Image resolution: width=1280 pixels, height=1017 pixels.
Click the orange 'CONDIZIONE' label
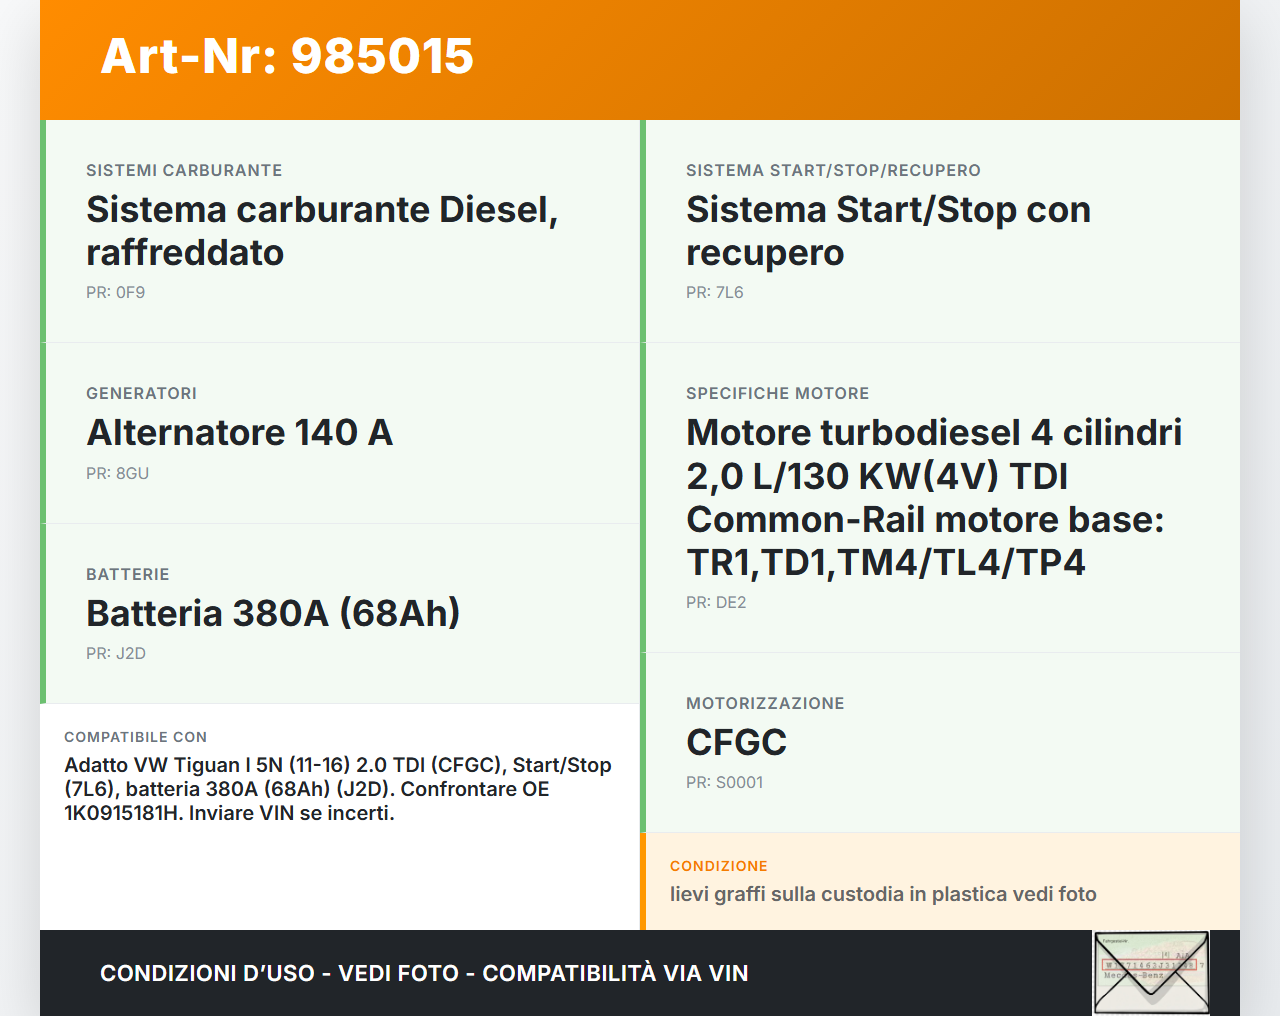719,866
